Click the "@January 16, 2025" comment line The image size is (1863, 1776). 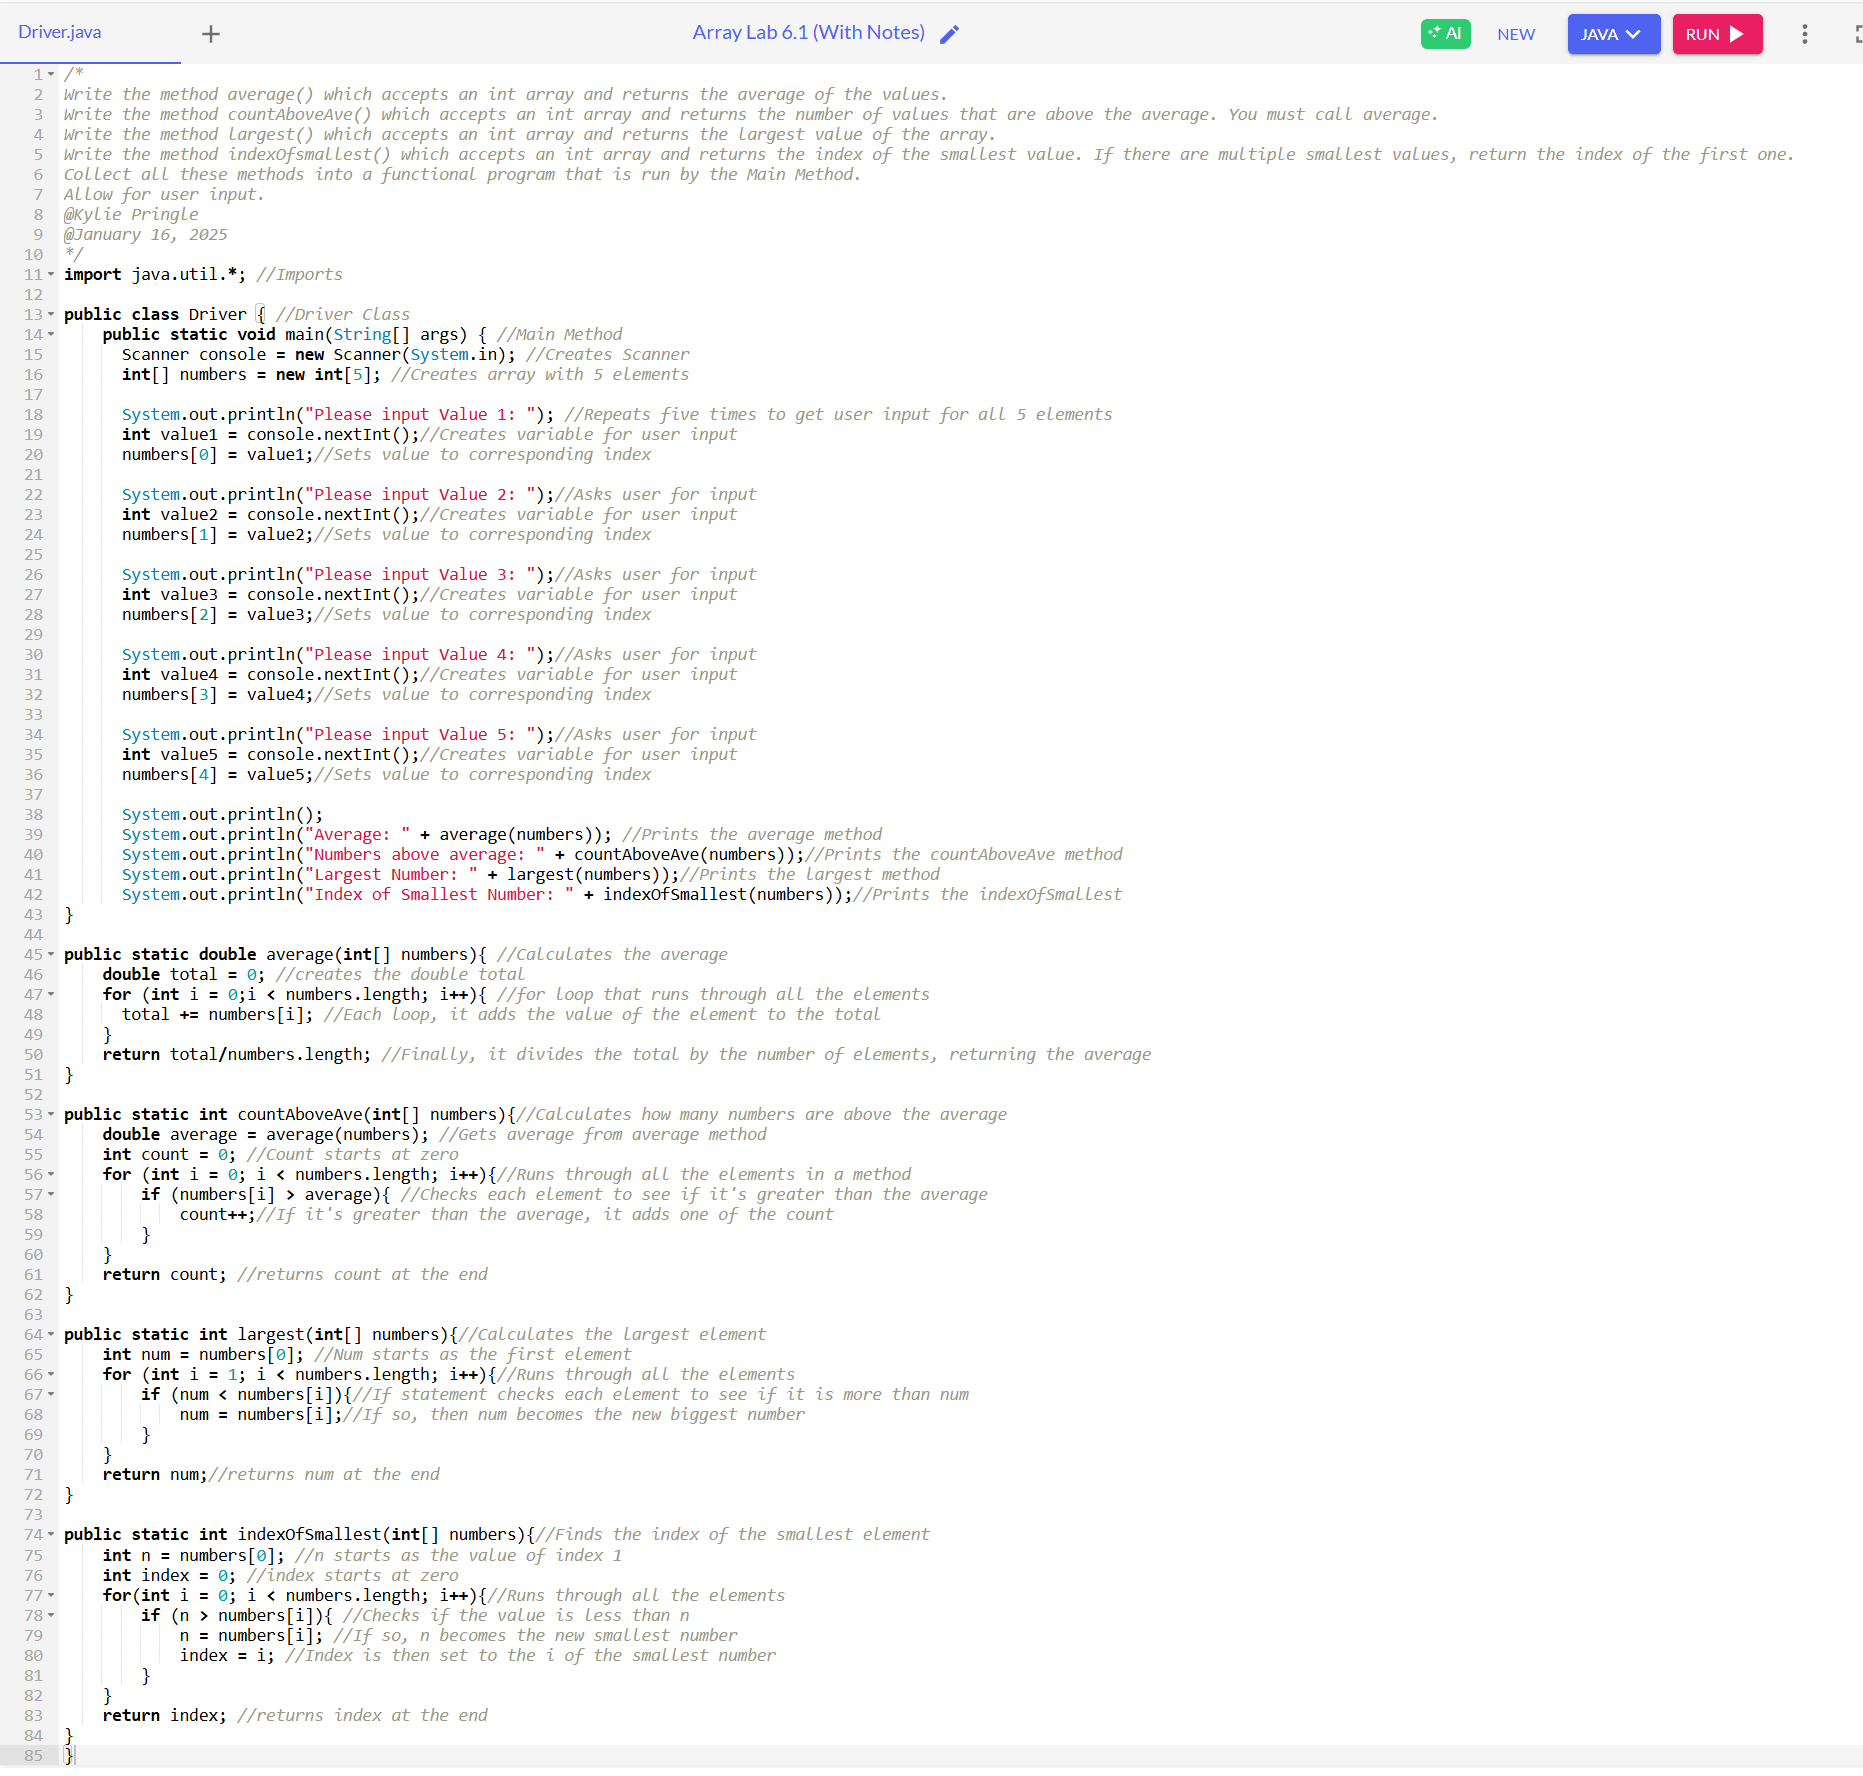click(146, 234)
